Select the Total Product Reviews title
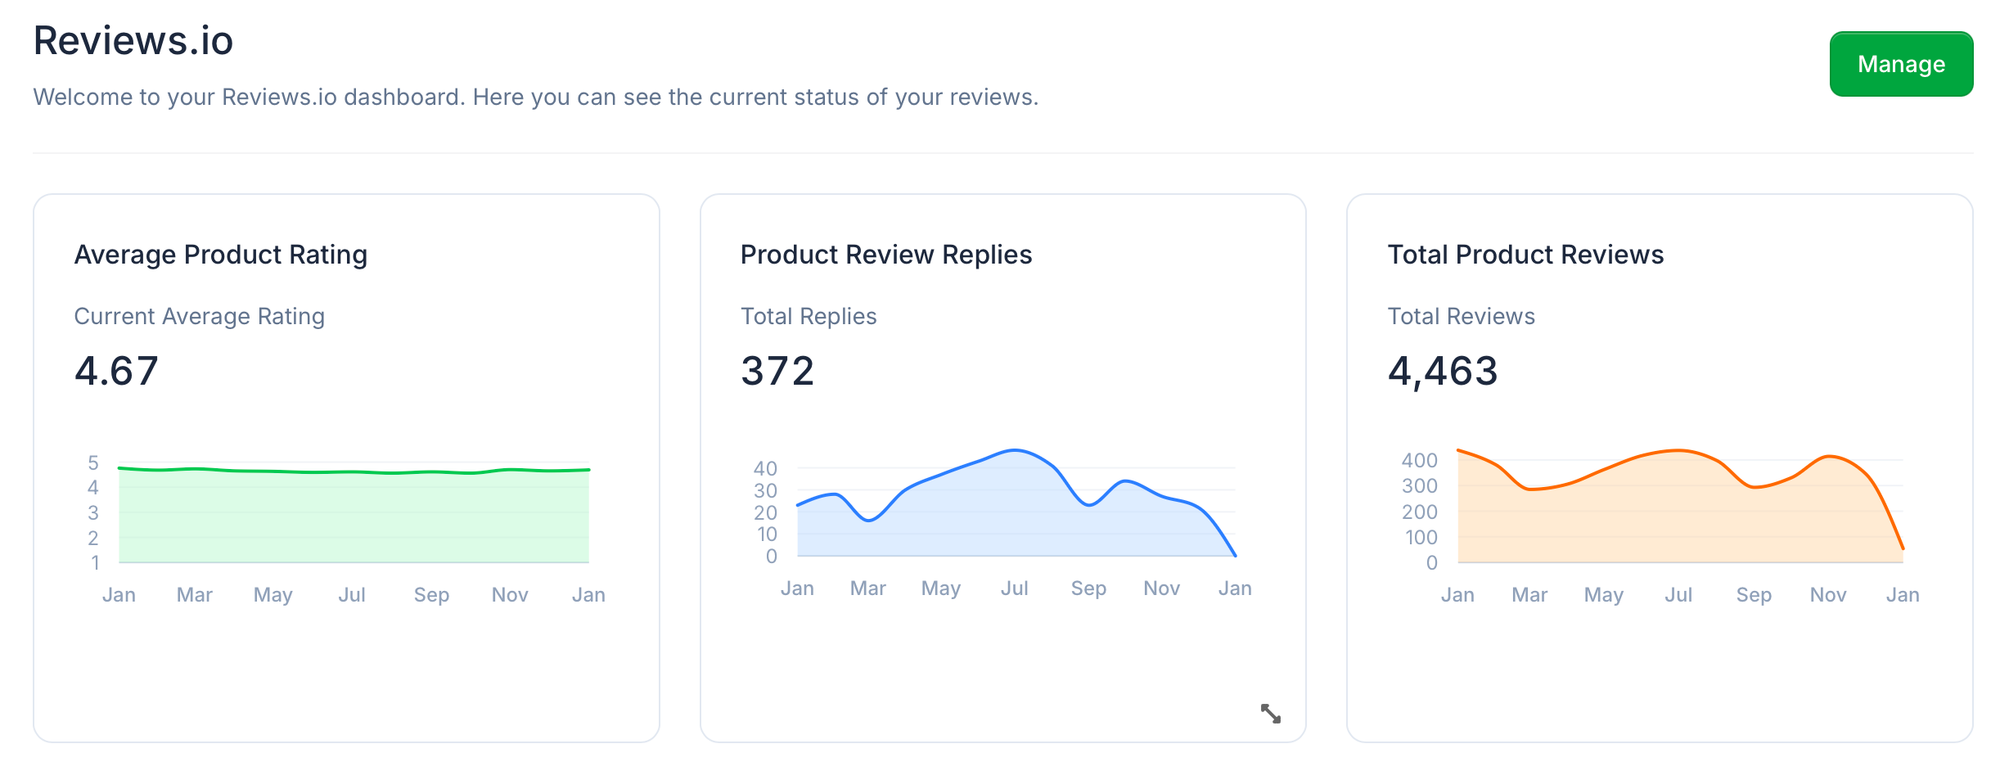Screen dimensions: 2000x776 1525,255
